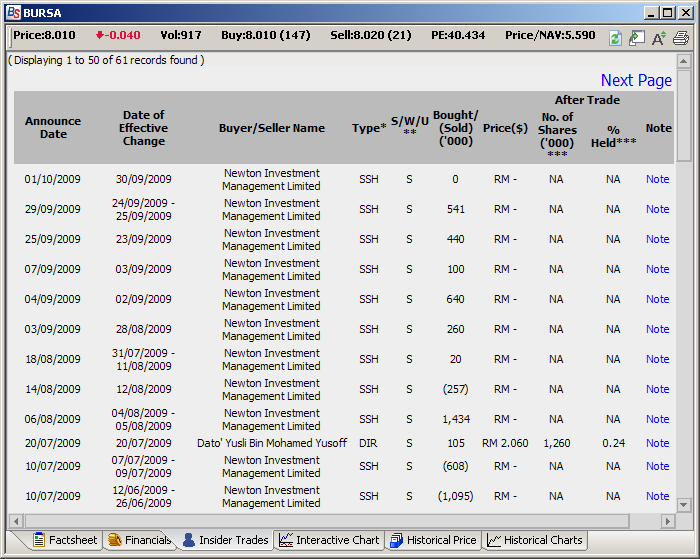
Task: Click the Historical Charts tab icon
Action: point(494,540)
